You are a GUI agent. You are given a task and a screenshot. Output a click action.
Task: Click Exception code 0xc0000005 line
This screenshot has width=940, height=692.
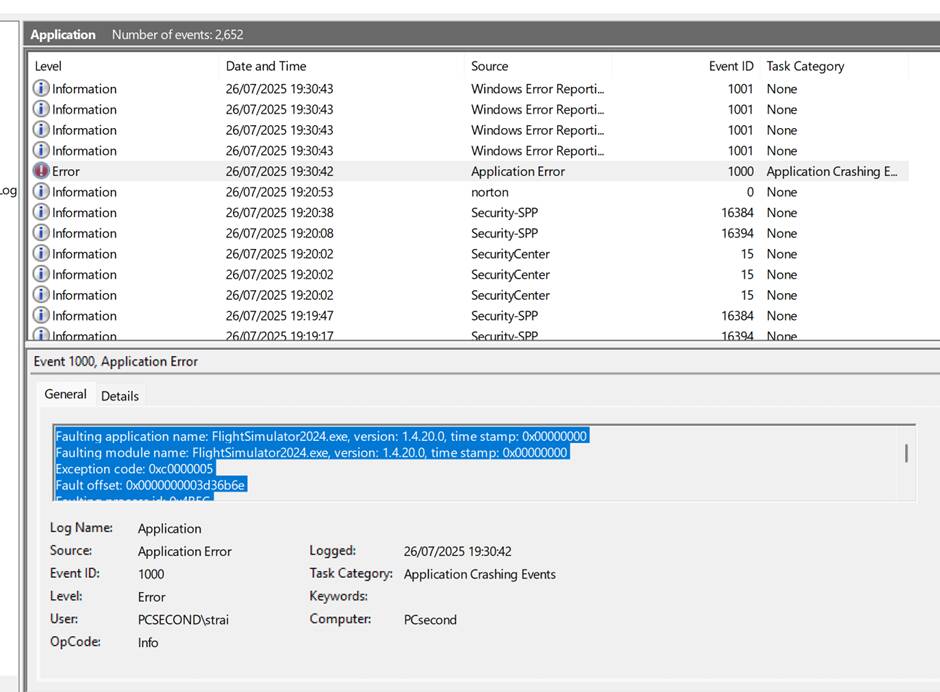click(134, 469)
